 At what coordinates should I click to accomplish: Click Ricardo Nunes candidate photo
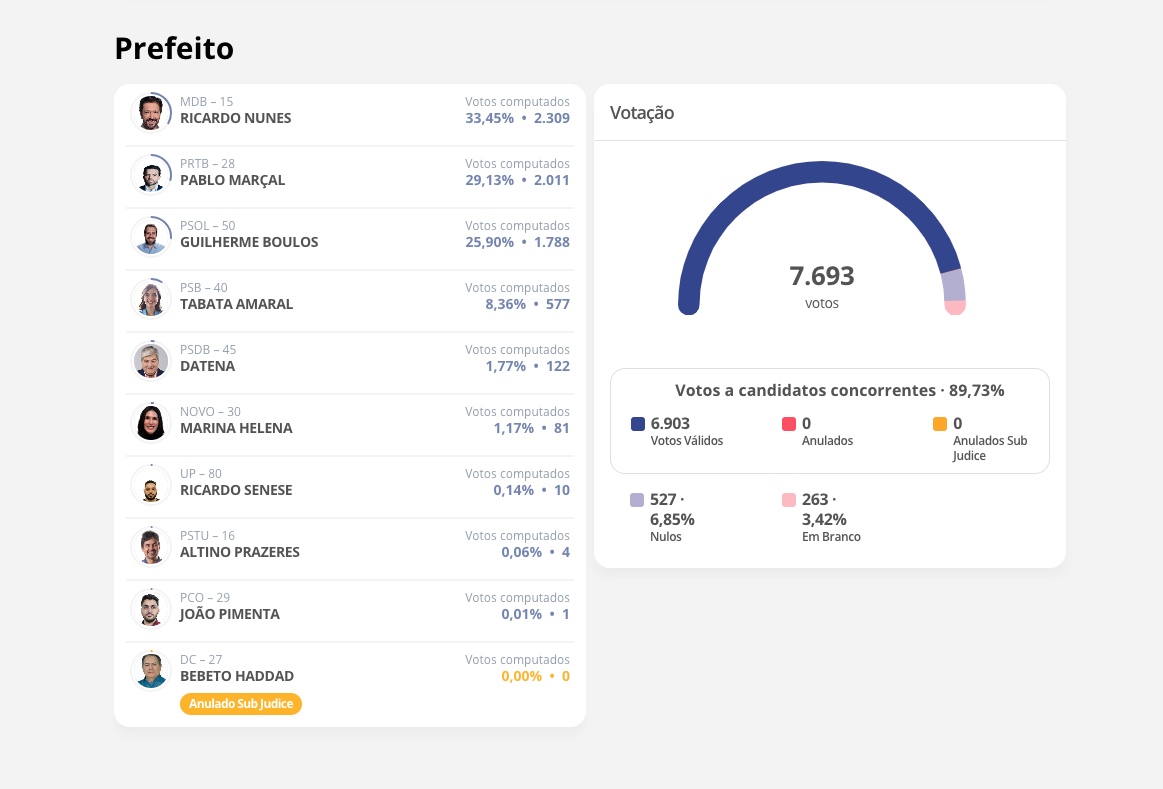click(151, 112)
